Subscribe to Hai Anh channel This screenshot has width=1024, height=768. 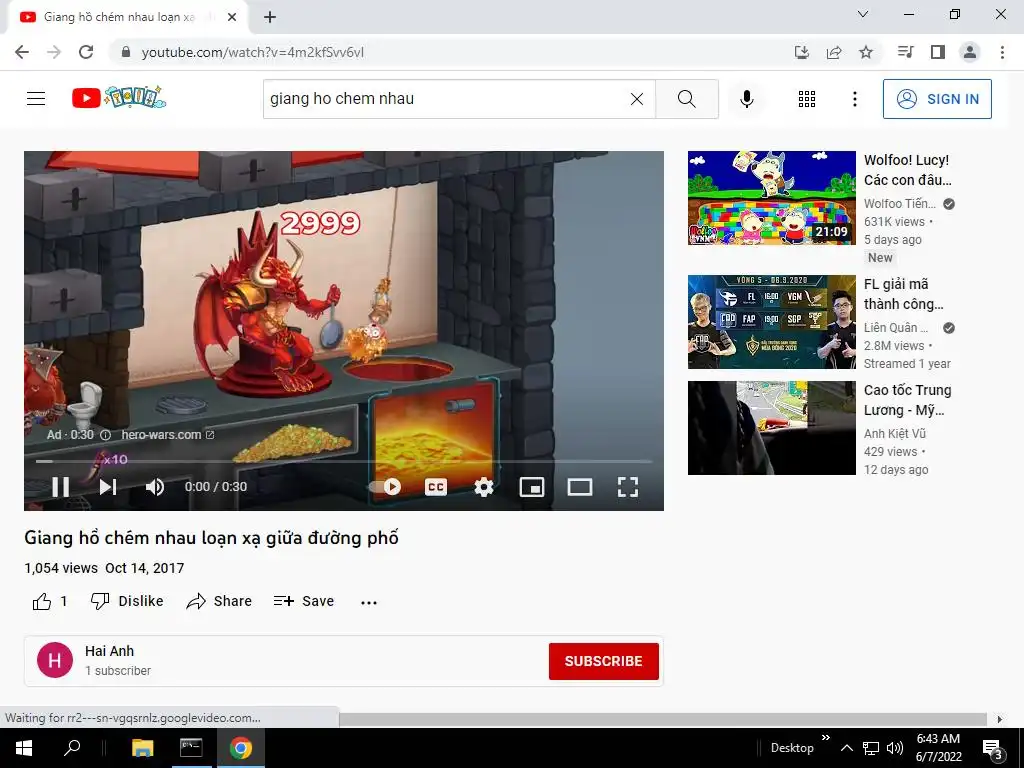click(603, 661)
